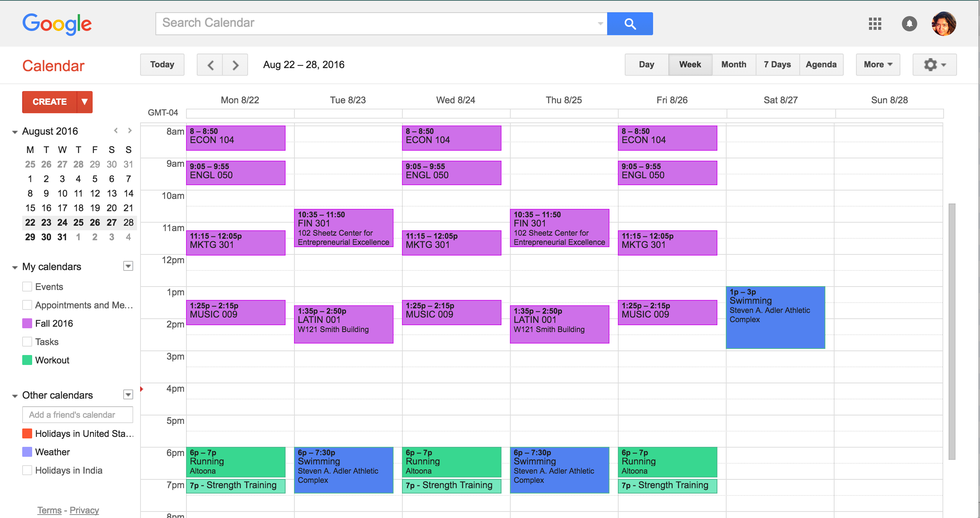The image size is (980, 518).
Task: Switch to Agenda view
Action: pyautogui.click(x=821, y=65)
